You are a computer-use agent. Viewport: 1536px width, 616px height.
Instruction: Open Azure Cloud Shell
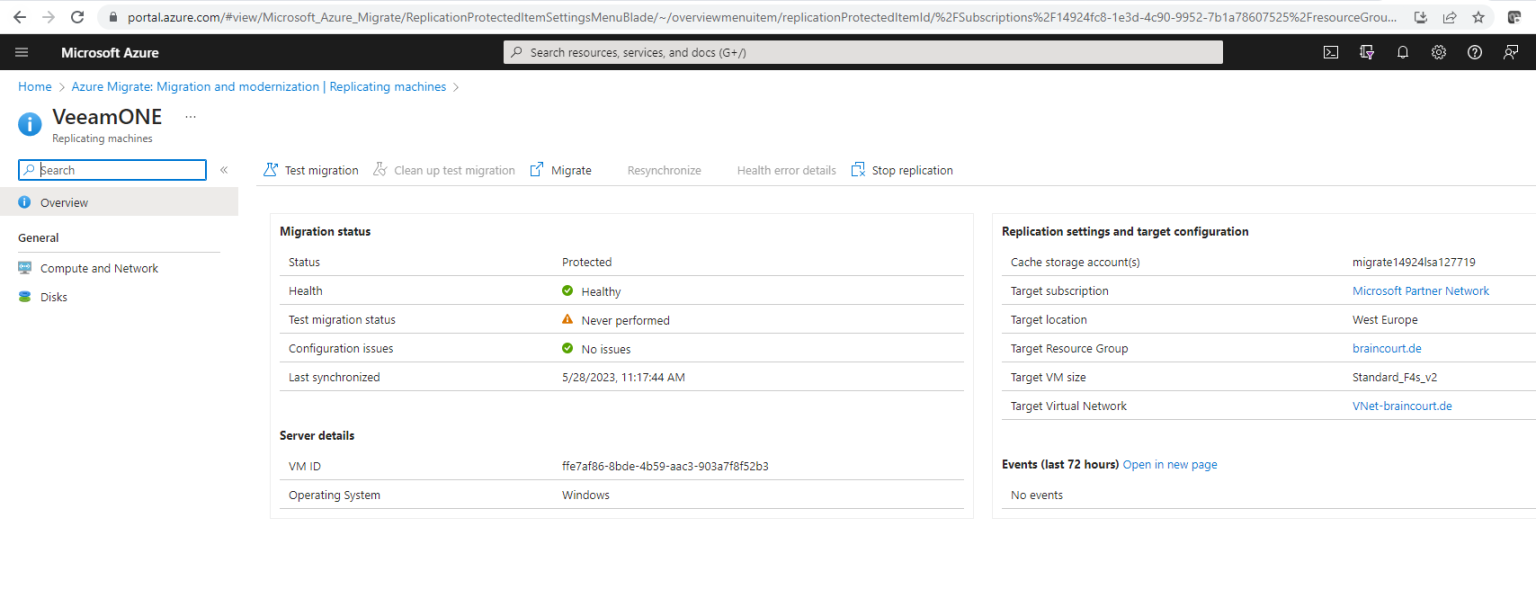pos(1331,51)
